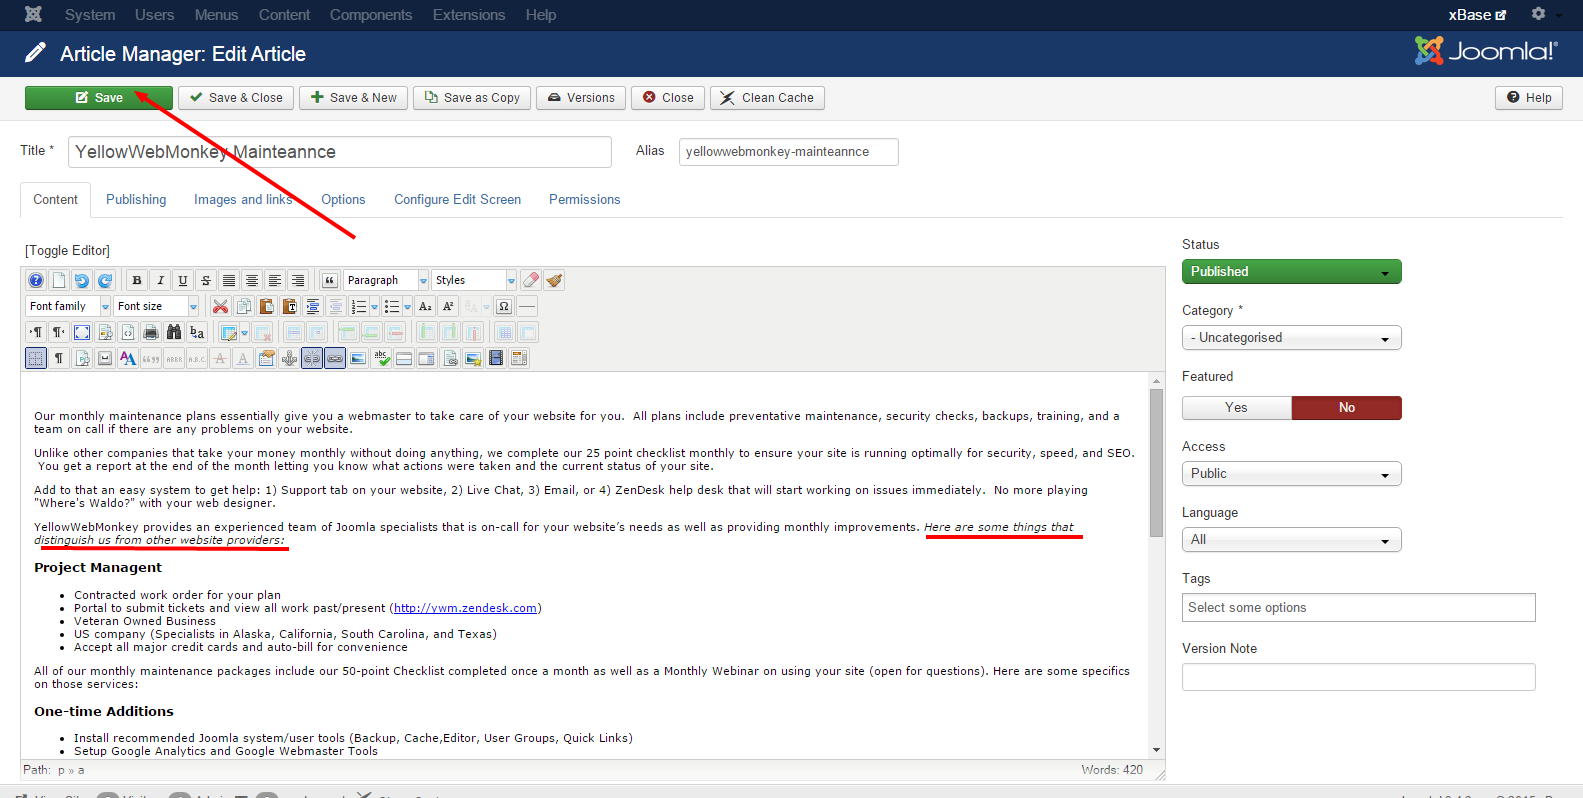
Task: Set right-to-left text direction icon
Action: 59,332
